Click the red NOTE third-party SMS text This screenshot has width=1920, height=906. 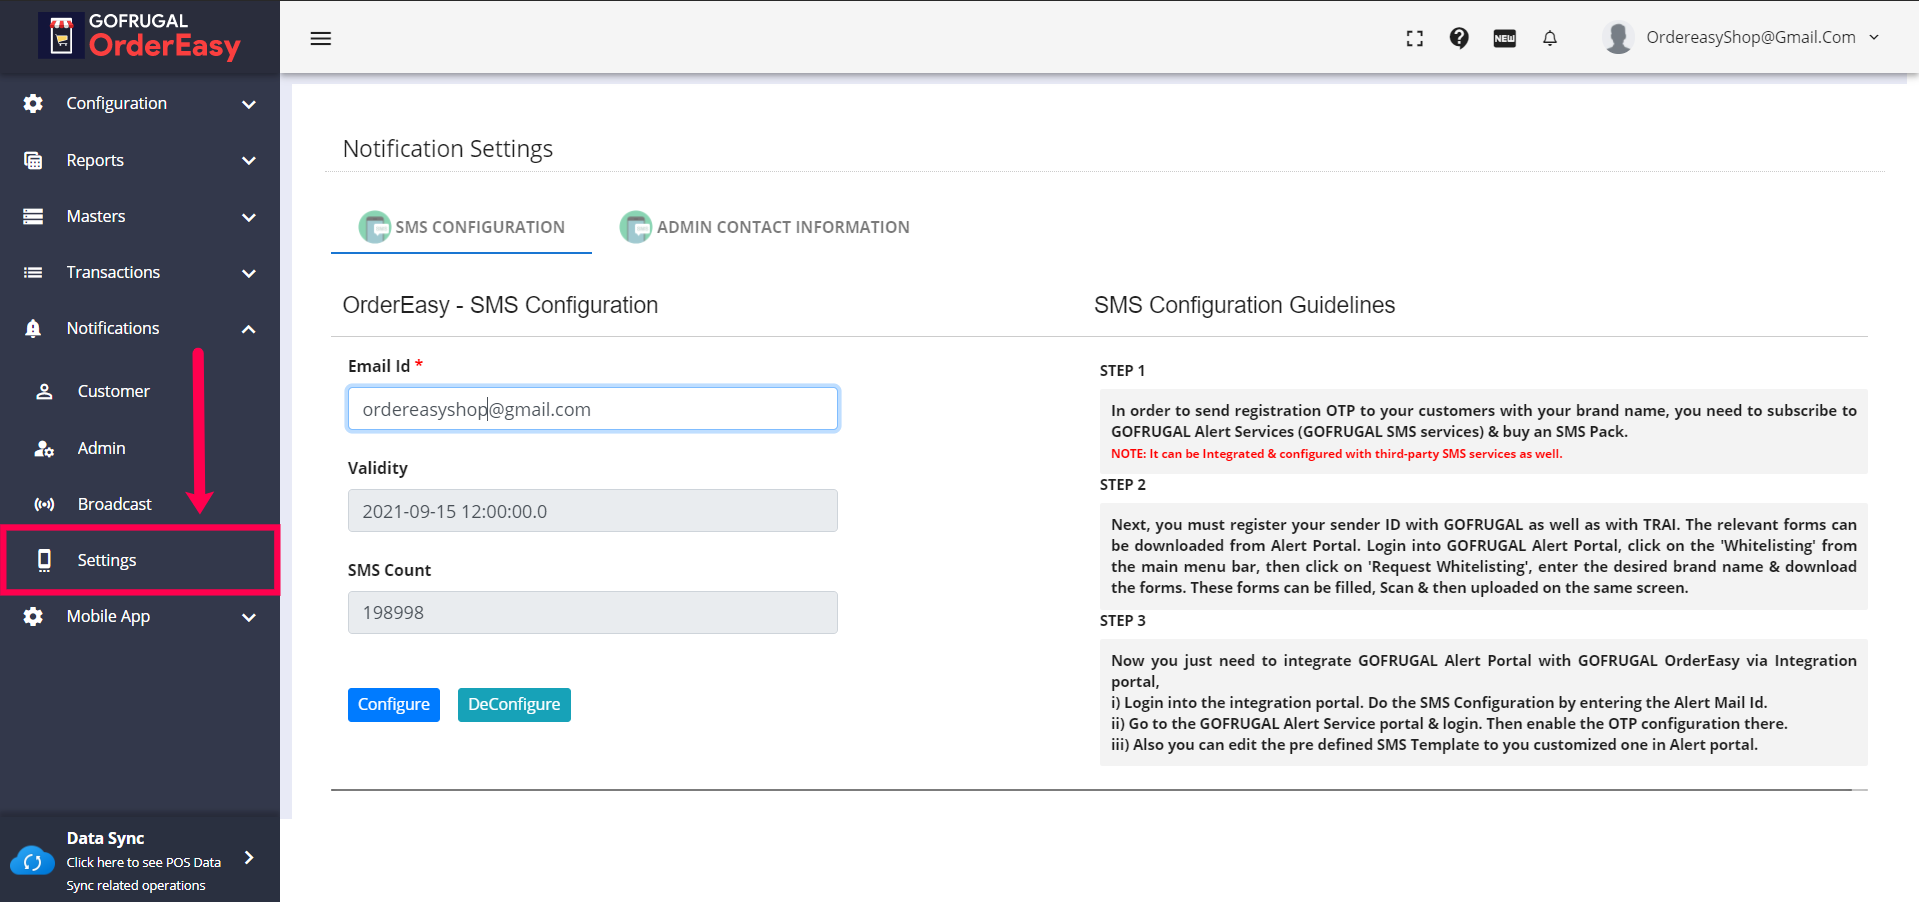point(1337,454)
